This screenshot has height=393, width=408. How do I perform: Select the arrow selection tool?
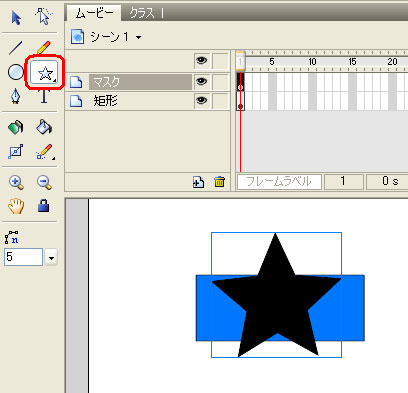16,17
